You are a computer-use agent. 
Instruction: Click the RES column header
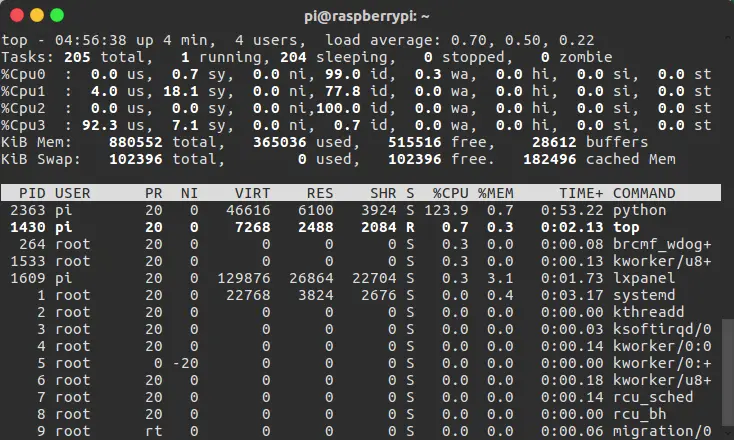(320, 193)
